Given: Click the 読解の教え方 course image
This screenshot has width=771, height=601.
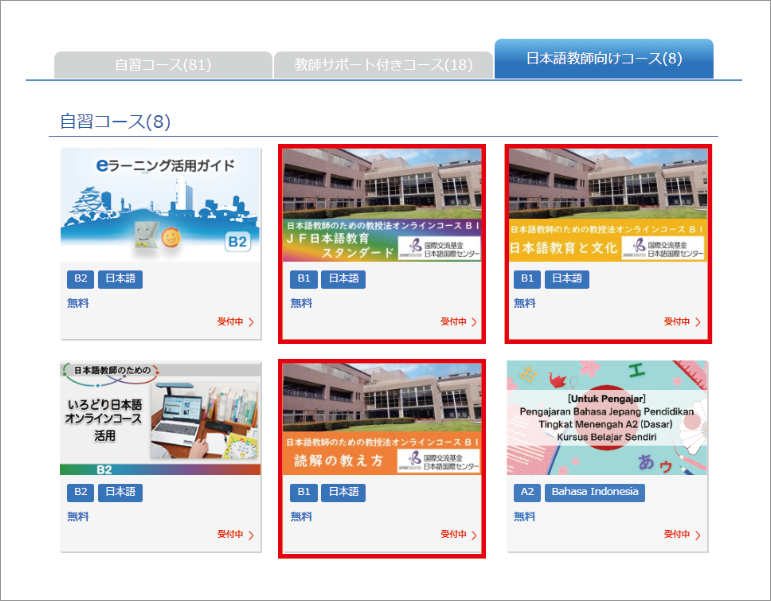Looking at the screenshot, I should 381,418.
